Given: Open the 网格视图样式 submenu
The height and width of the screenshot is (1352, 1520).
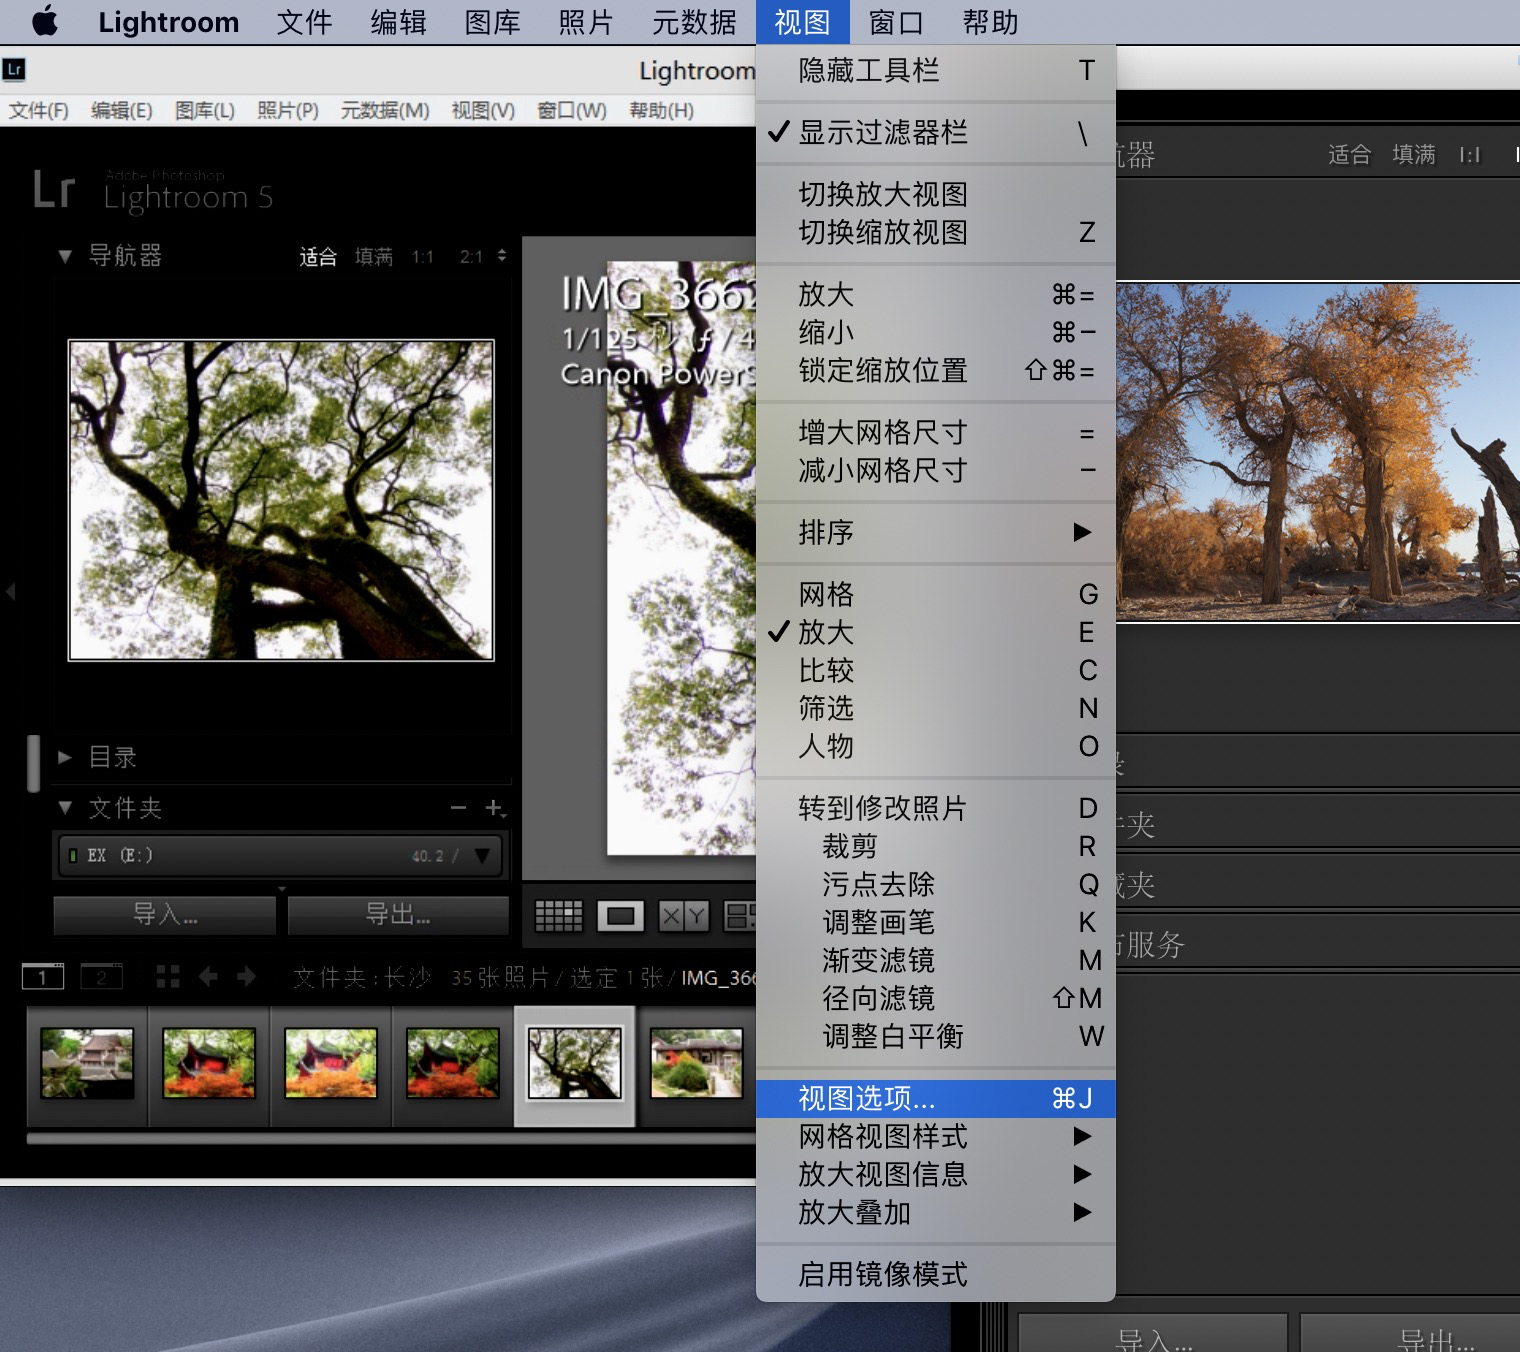Looking at the screenshot, I should [x=936, y=1136].
